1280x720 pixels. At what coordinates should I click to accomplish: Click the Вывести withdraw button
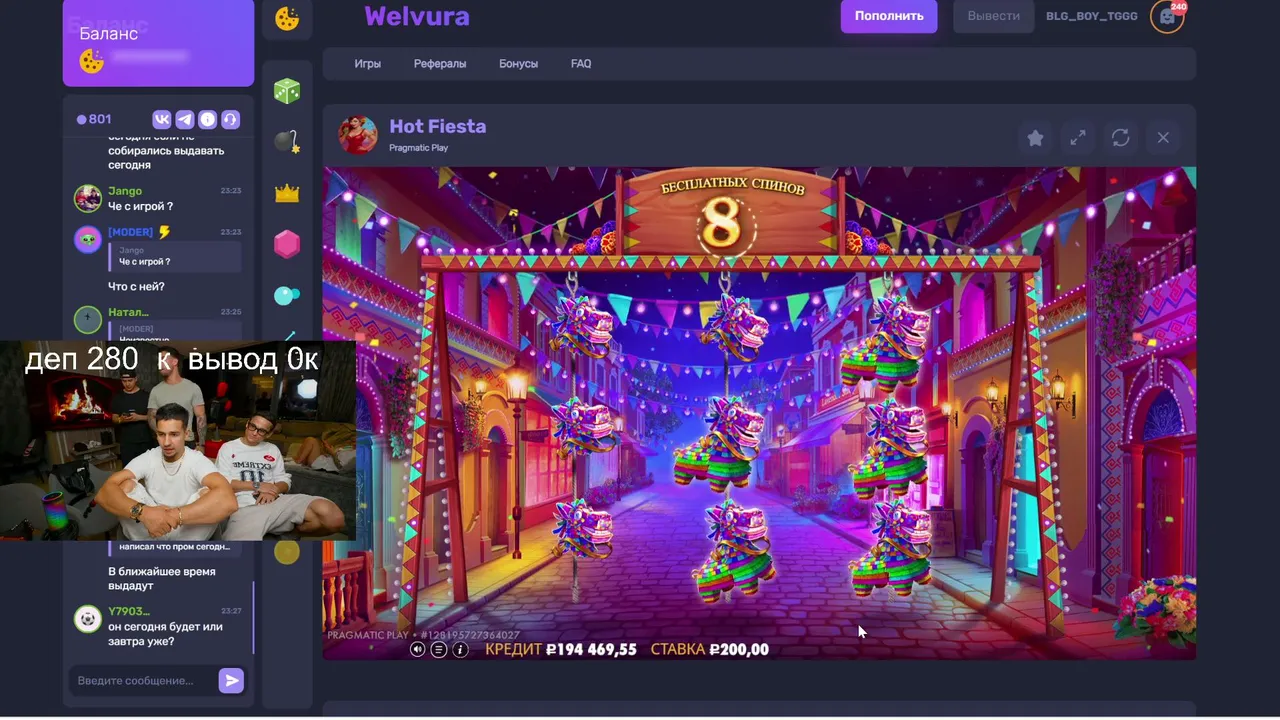point(994,16)
